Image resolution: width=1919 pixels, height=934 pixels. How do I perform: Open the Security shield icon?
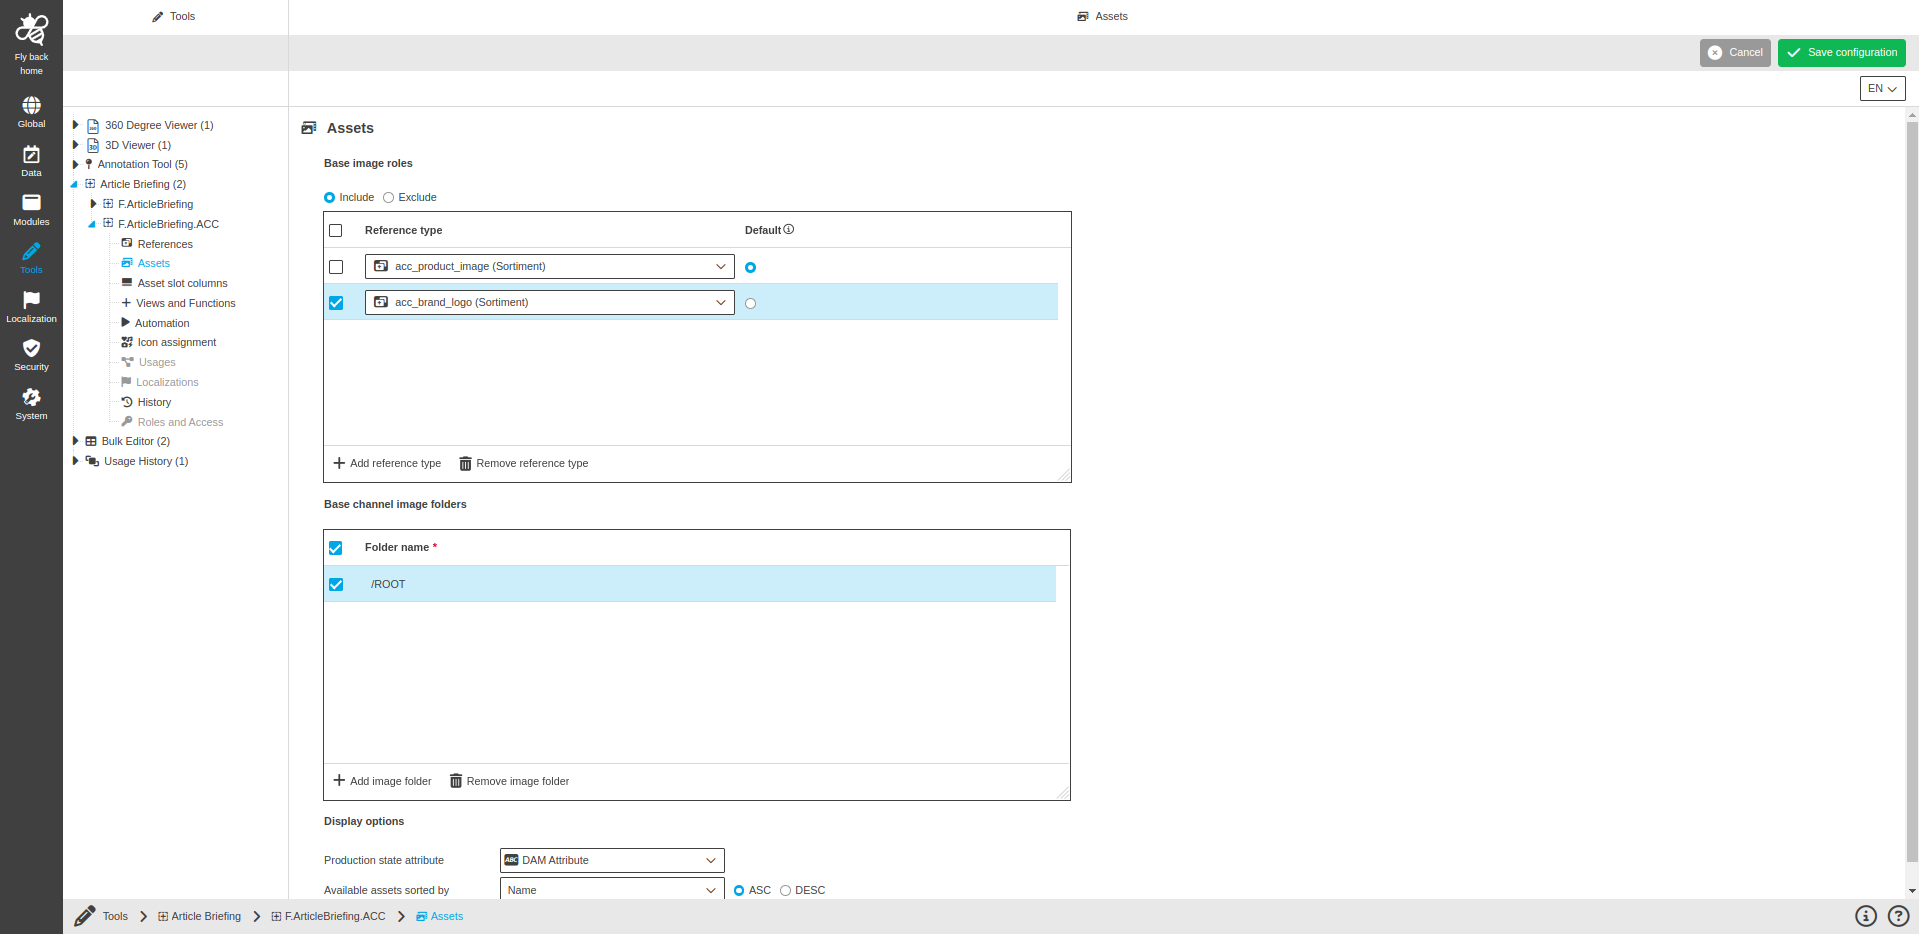click(x=31, y=348)
